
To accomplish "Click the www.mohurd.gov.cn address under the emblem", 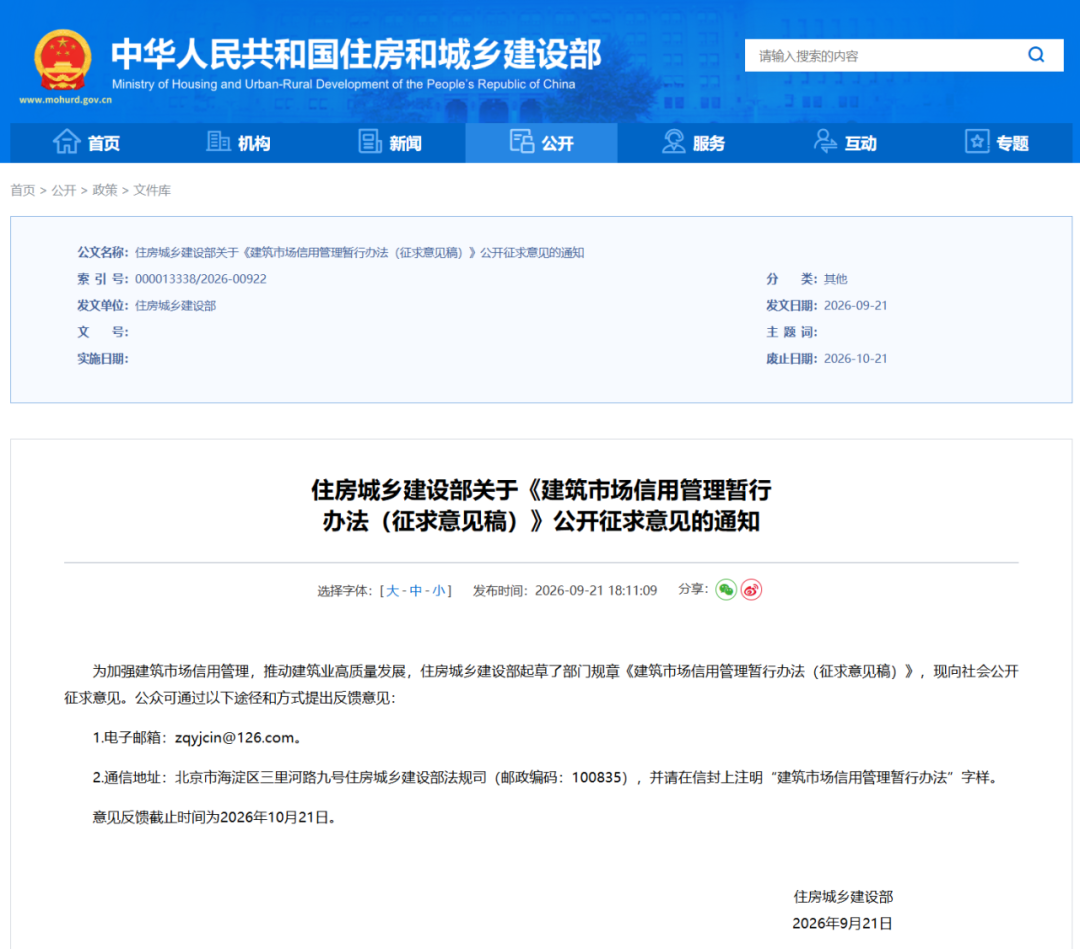I will point(65,100).
